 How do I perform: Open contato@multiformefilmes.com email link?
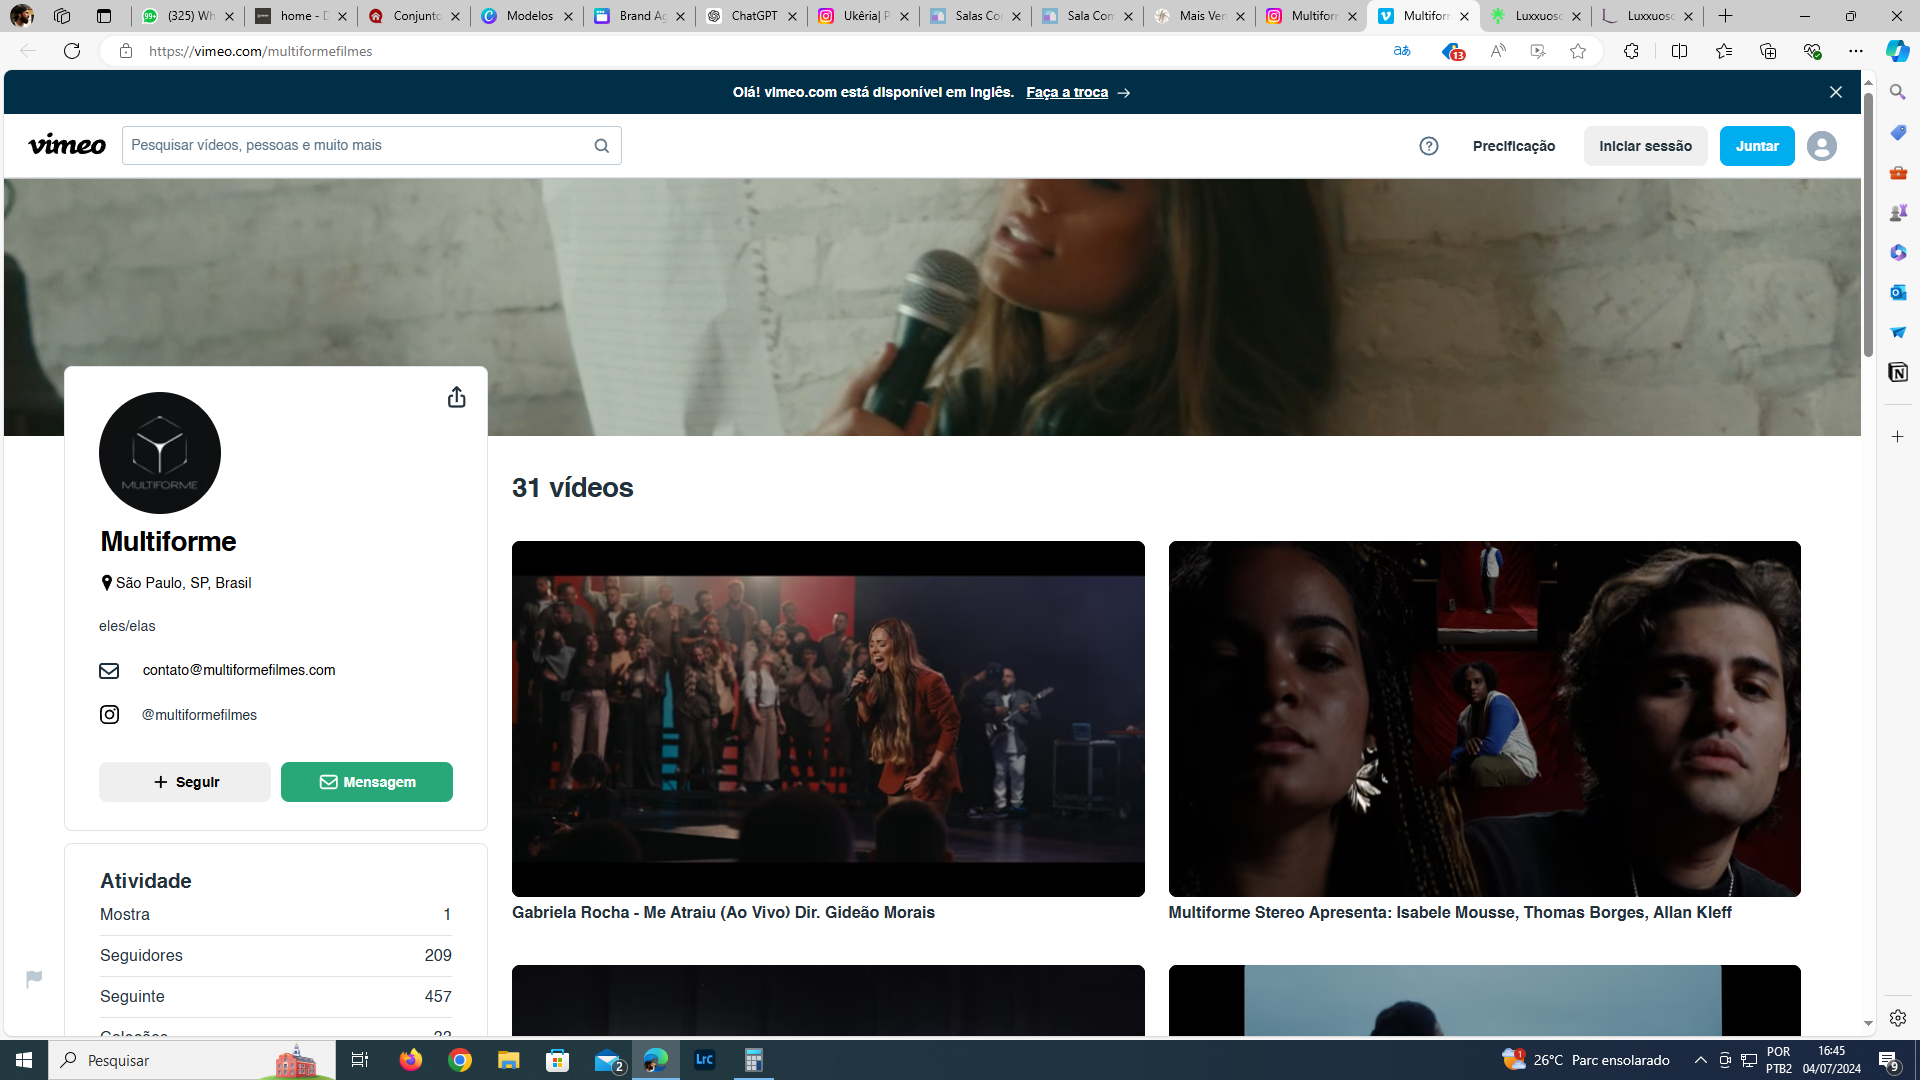coord(239,670)
